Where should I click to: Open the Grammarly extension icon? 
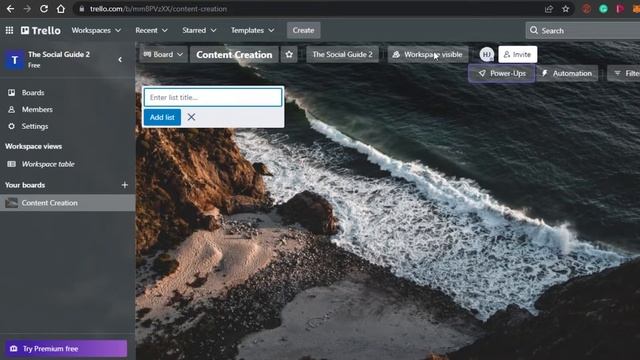click(x=603, y=9)
